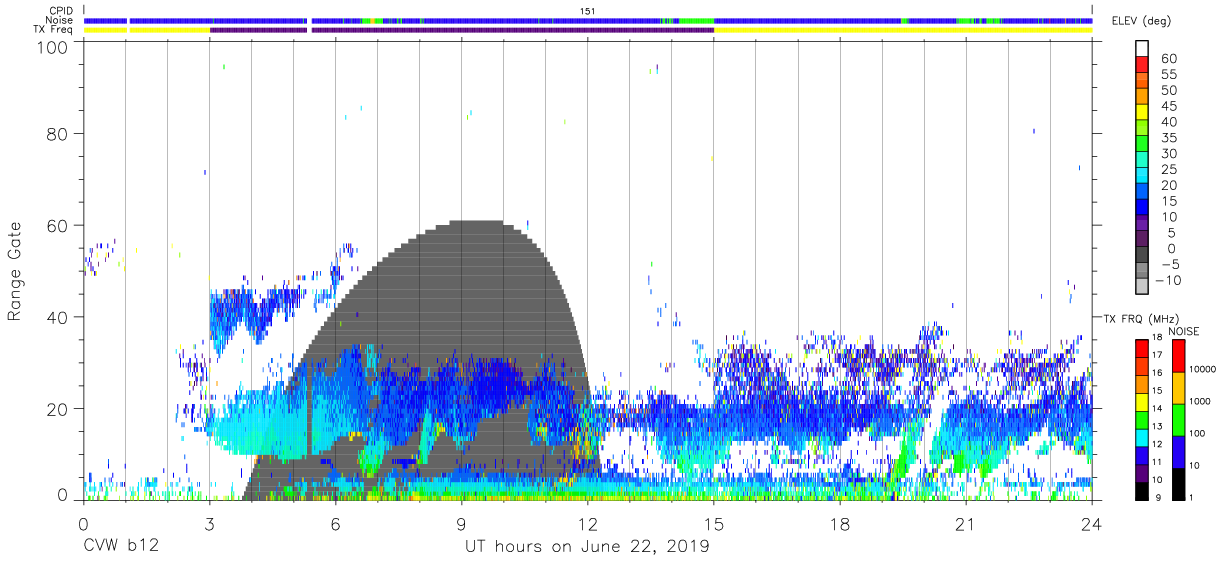Click the '25' label on ELEV colorbar
Image resolution: width=1228 pixels, height=567 pixels.
click(x=1168, y=170)
